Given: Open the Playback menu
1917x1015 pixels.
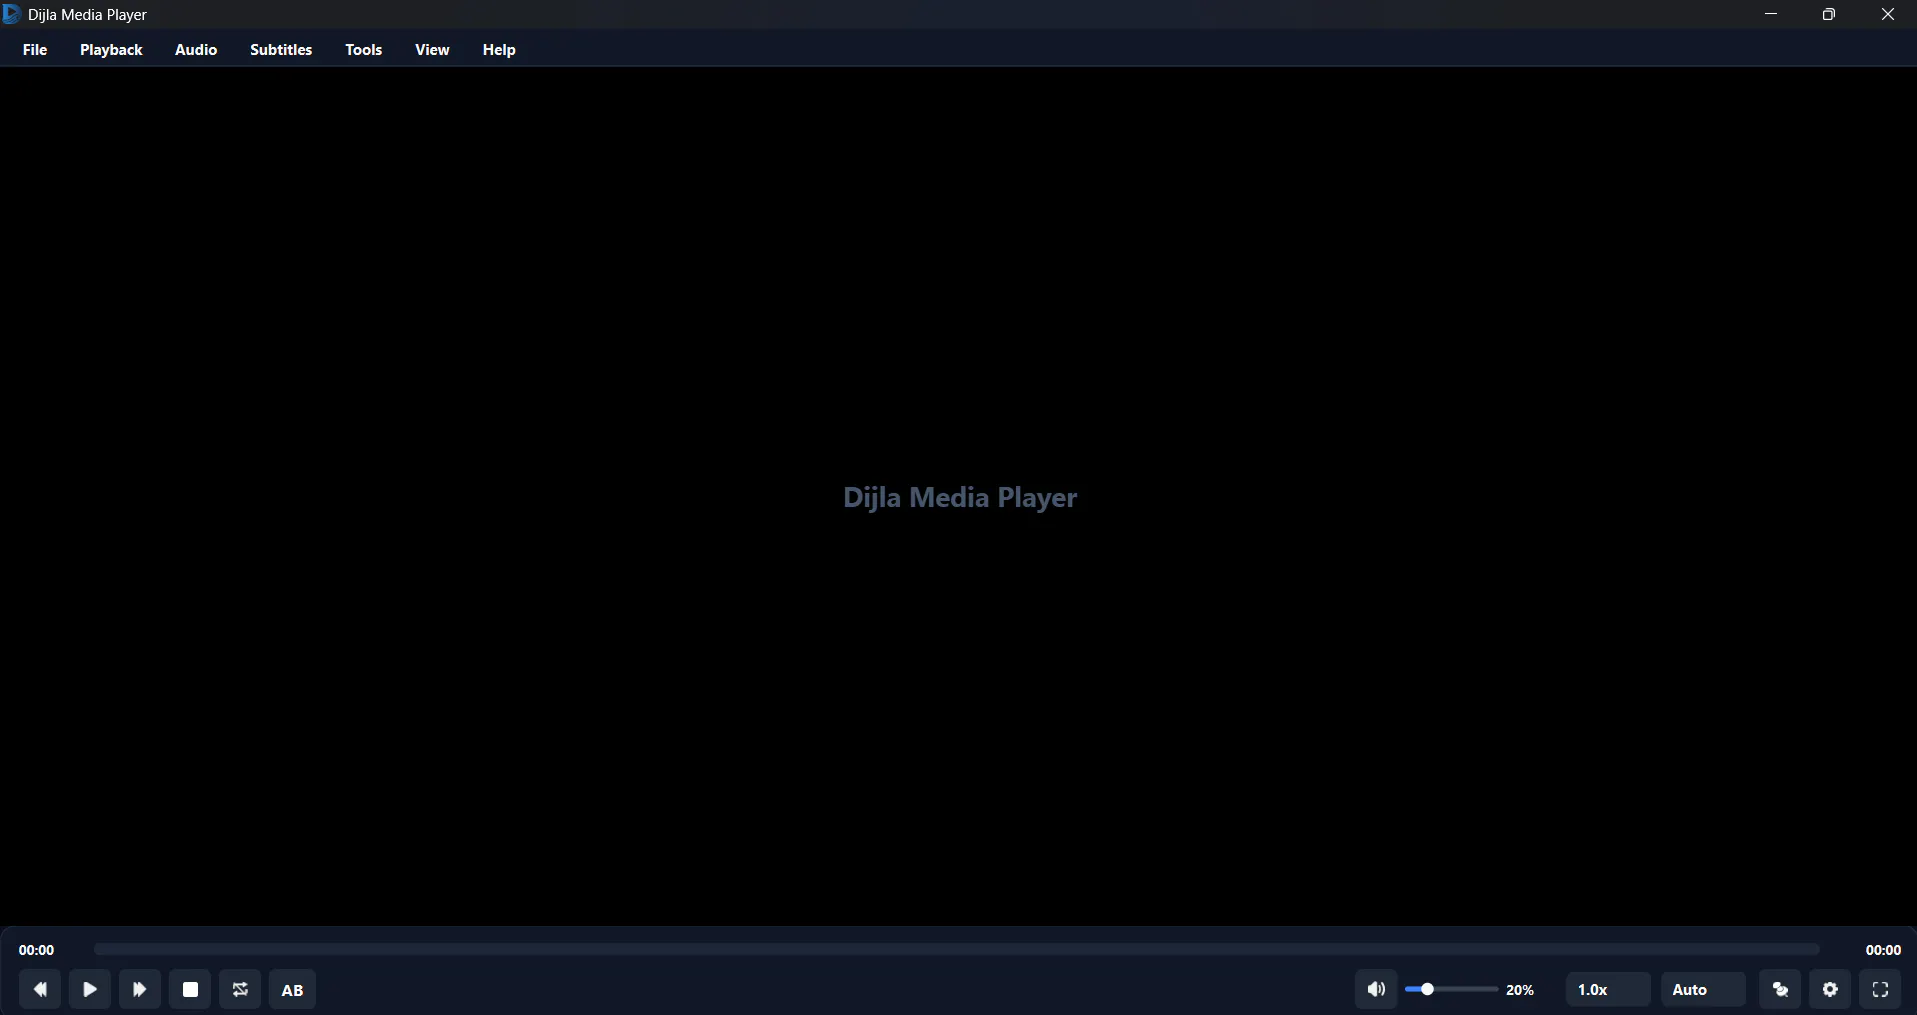Looking at the screenshot, I should [x=111, y=50].
